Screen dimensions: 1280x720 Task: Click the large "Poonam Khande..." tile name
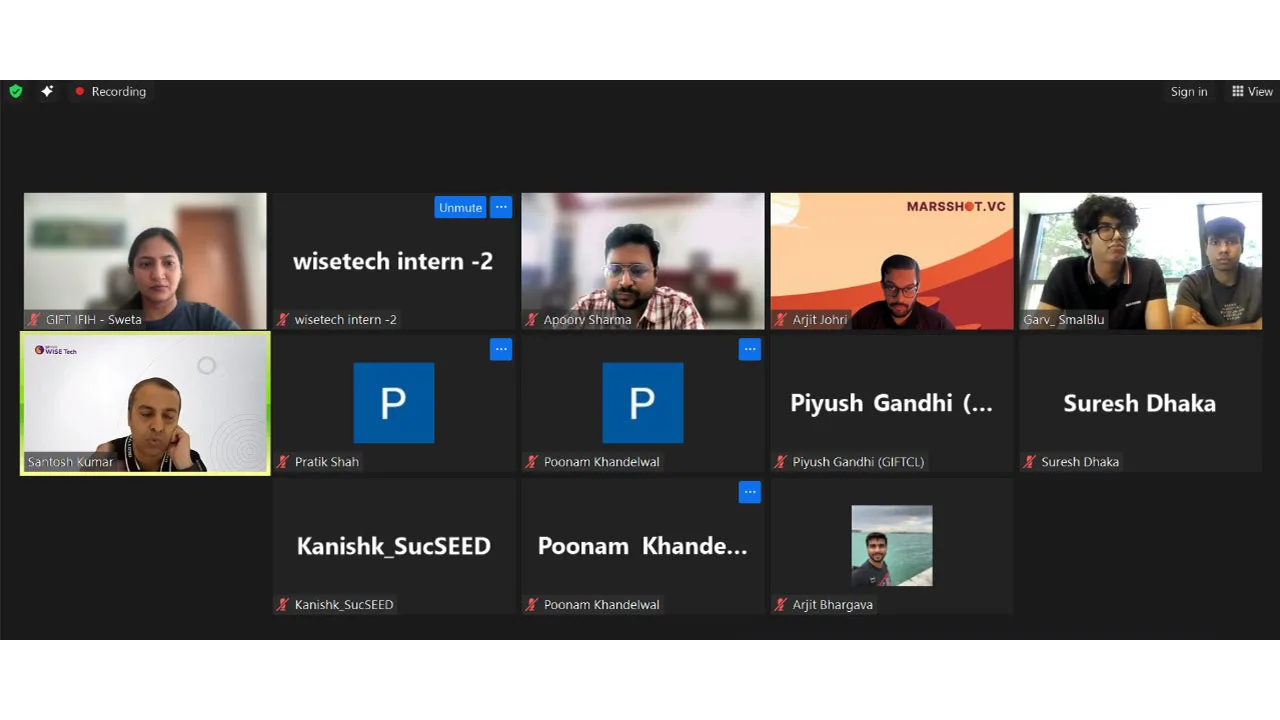[x=643, y=546]
